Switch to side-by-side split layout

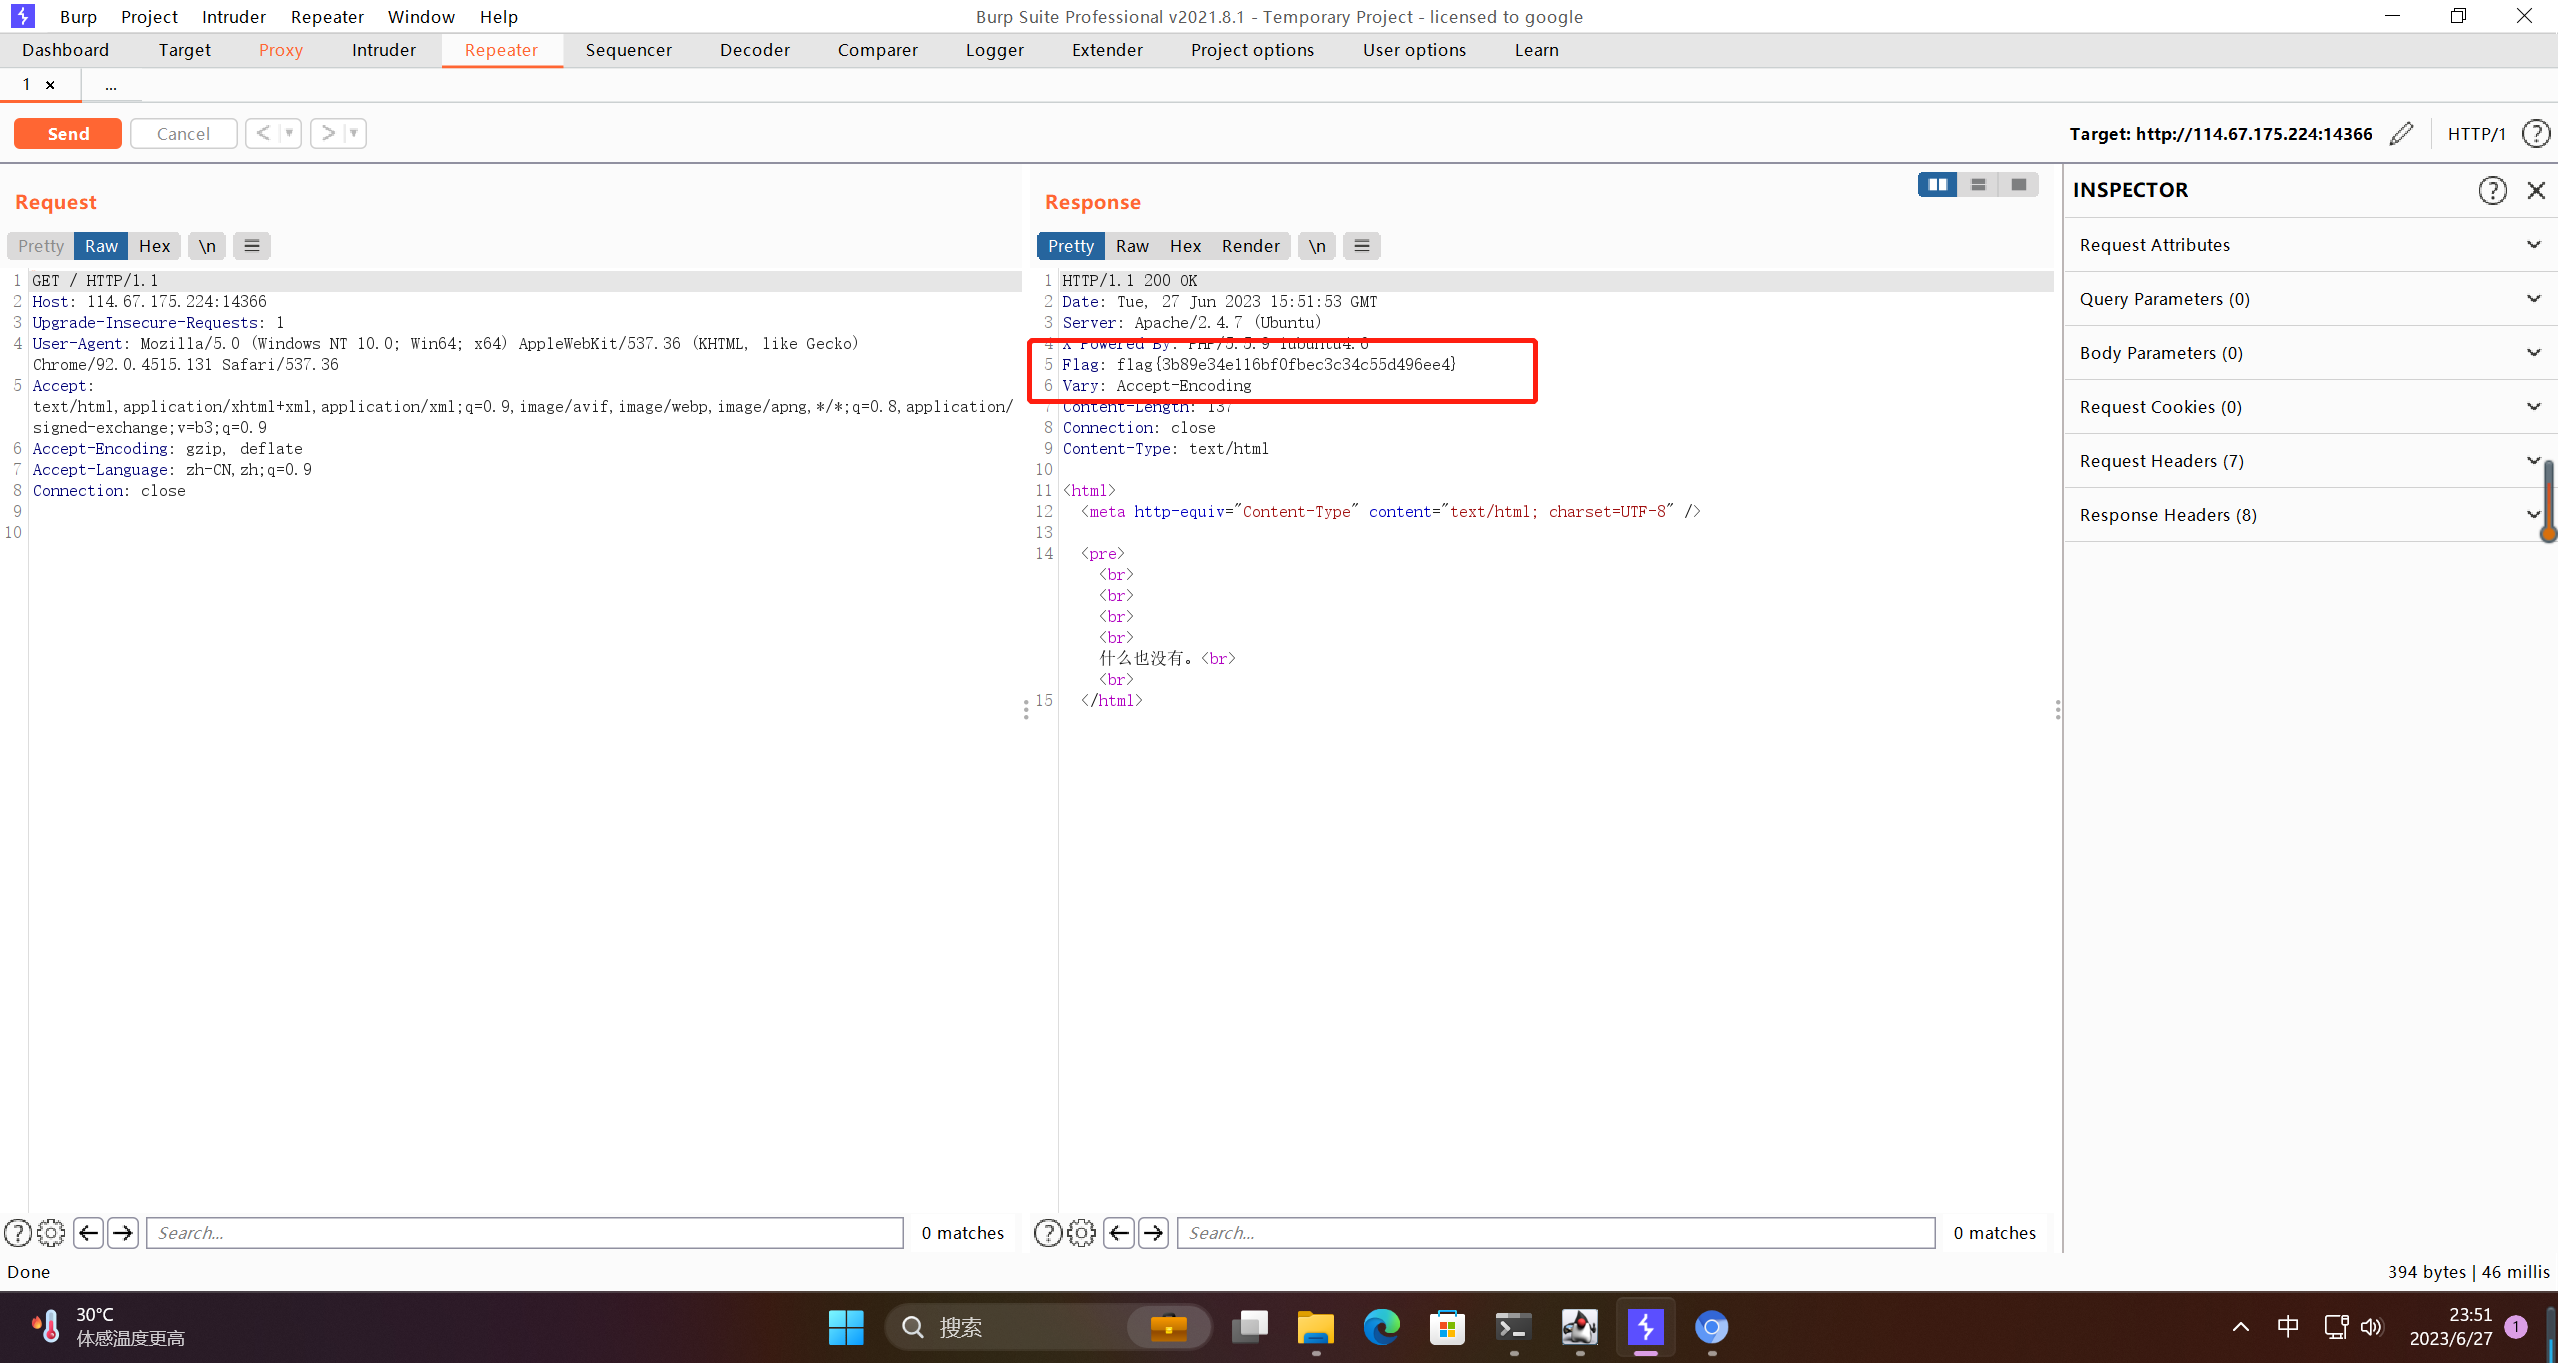coord(1937,185)
